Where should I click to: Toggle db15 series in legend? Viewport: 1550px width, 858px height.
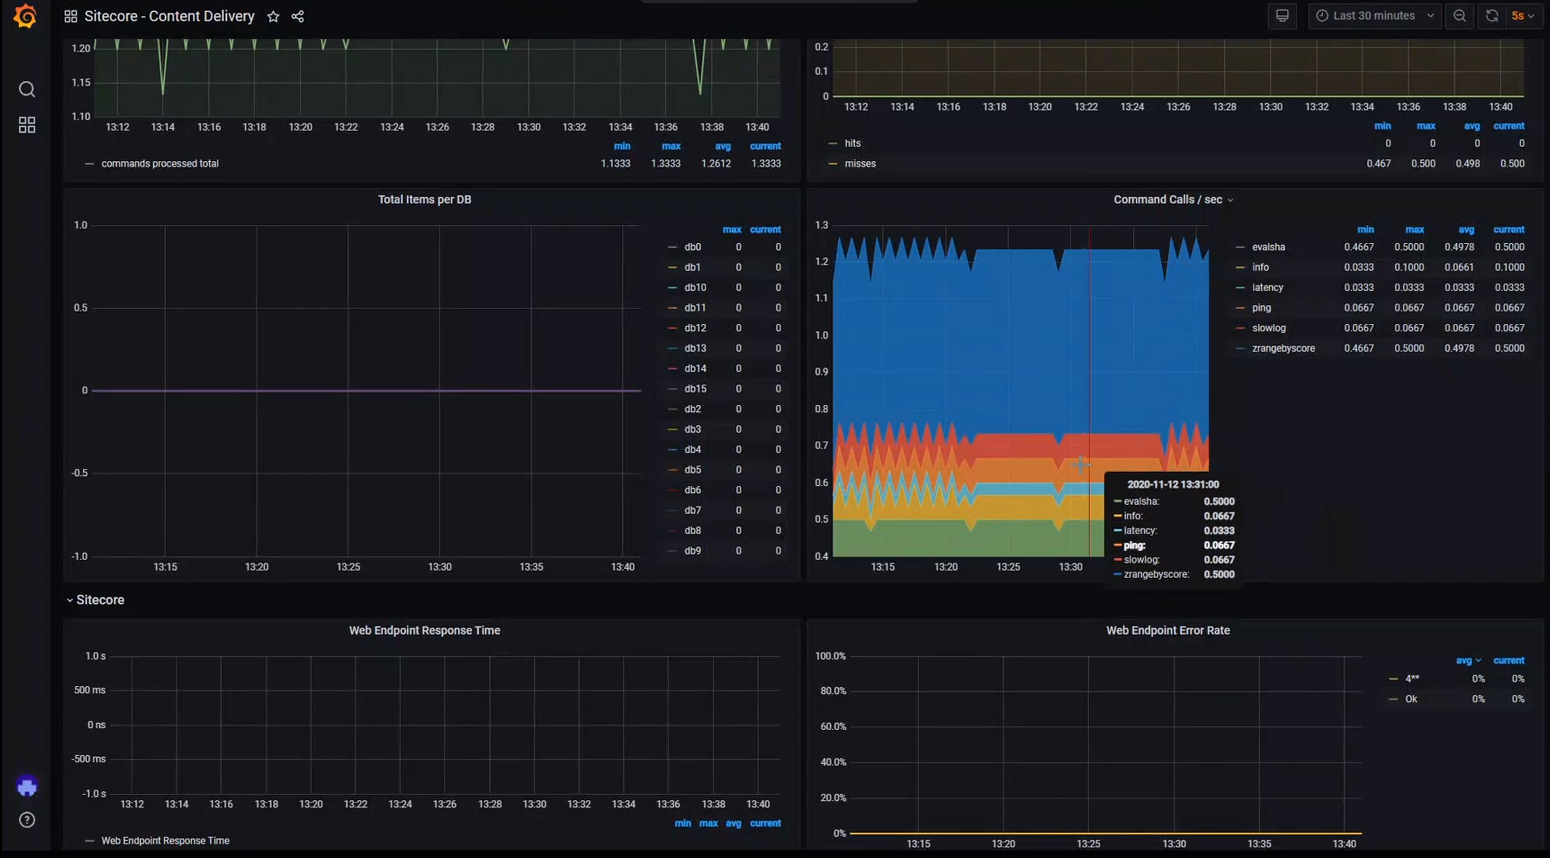point(695,389)
